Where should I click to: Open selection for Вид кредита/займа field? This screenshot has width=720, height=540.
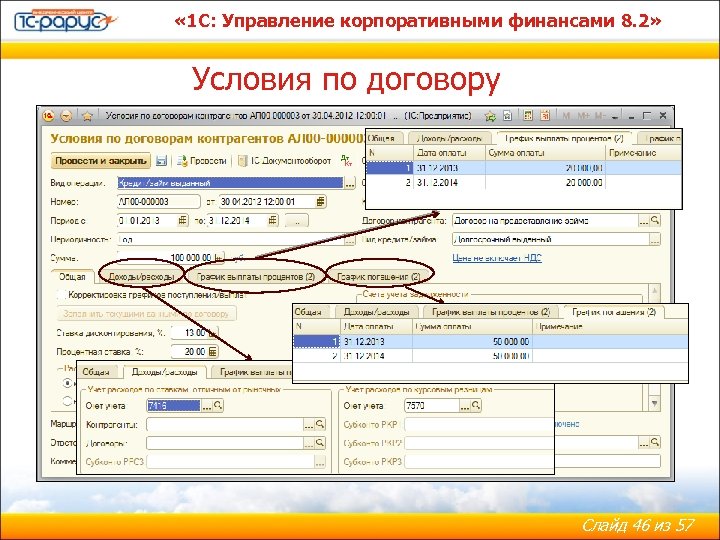655,239
